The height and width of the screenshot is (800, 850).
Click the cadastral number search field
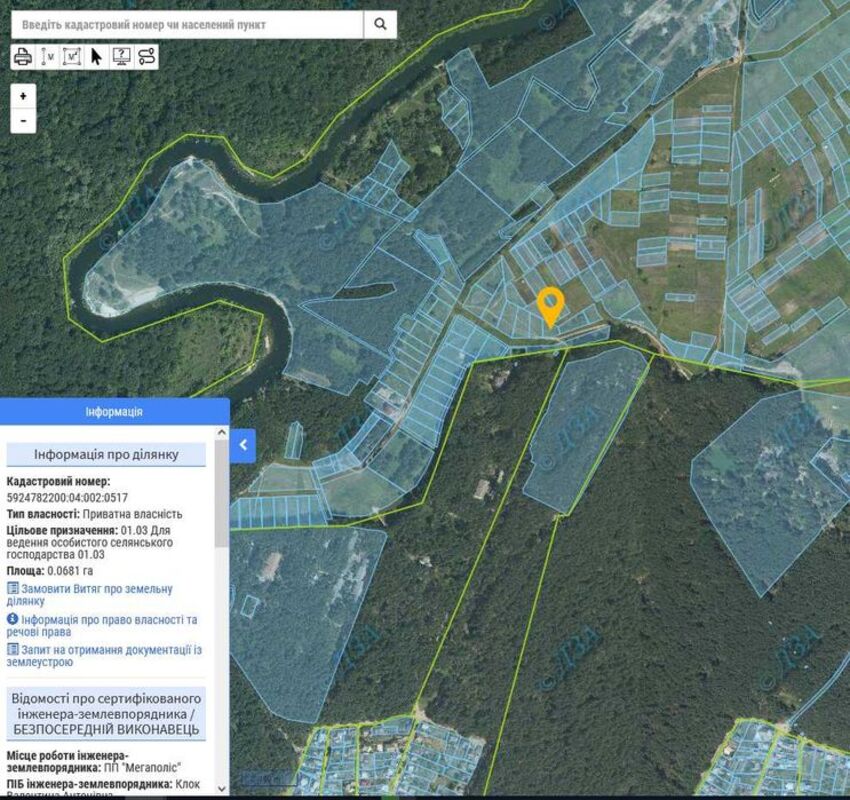click(x=187, y=24)
